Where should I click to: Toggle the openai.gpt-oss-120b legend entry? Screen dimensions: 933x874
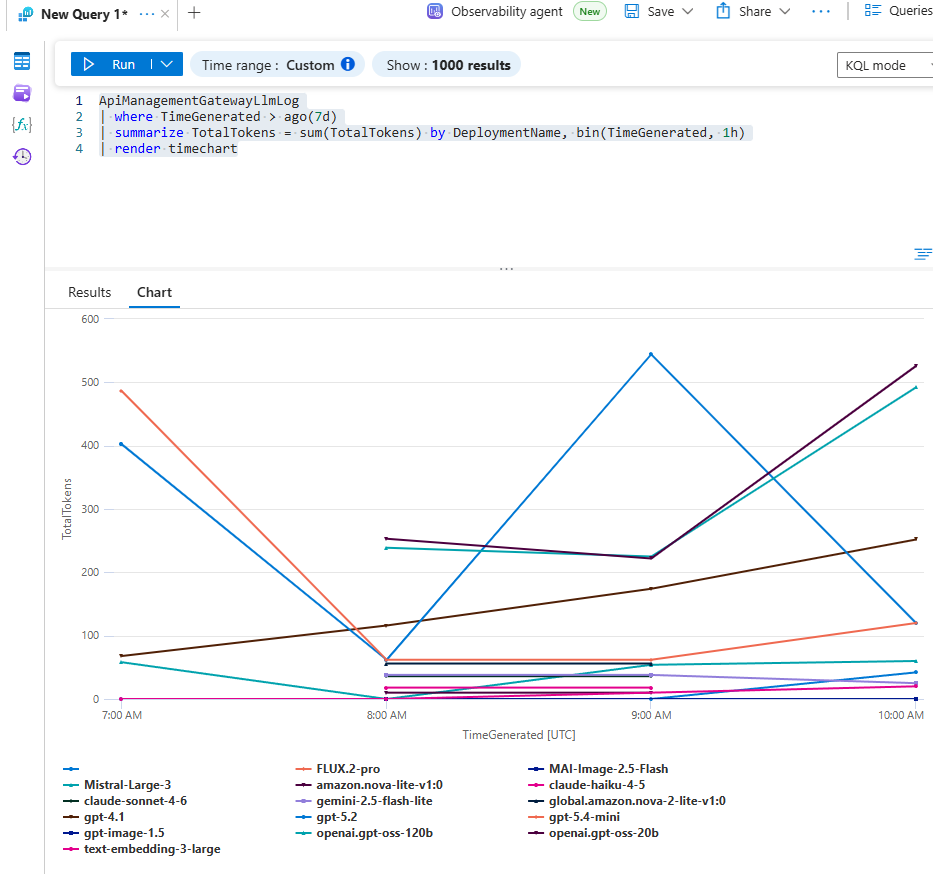[x=364, y=834]
